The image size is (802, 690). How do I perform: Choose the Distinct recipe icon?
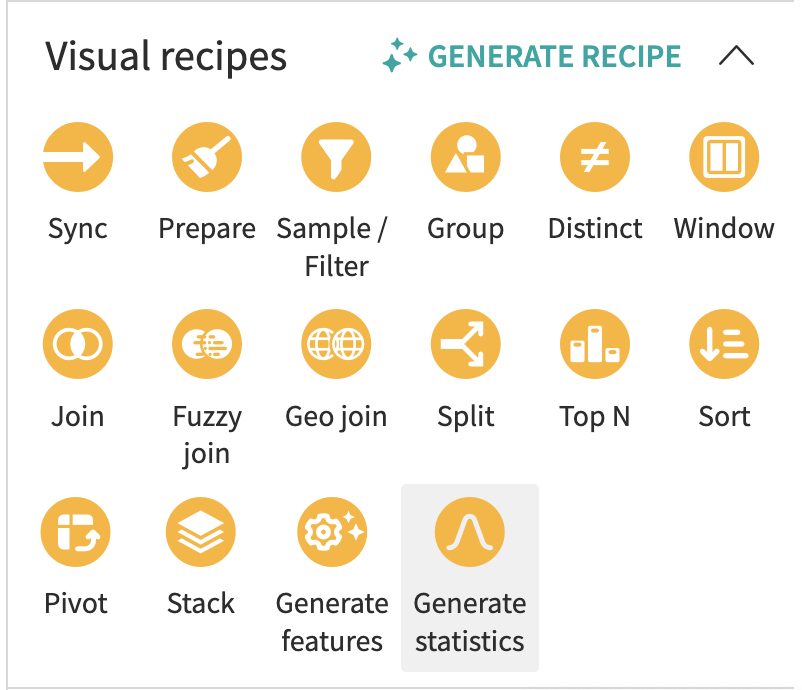594,156
